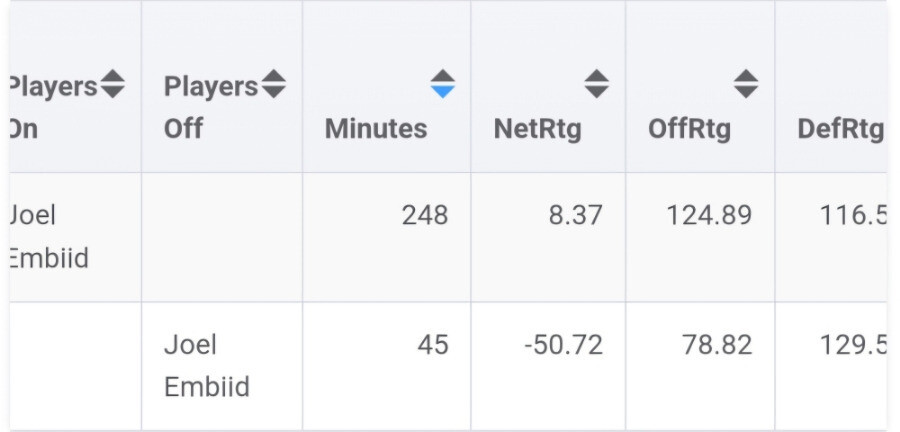Sort by the OffRtg column label
The height and width of the screenshot is (432, 900).
coord(689,129)
